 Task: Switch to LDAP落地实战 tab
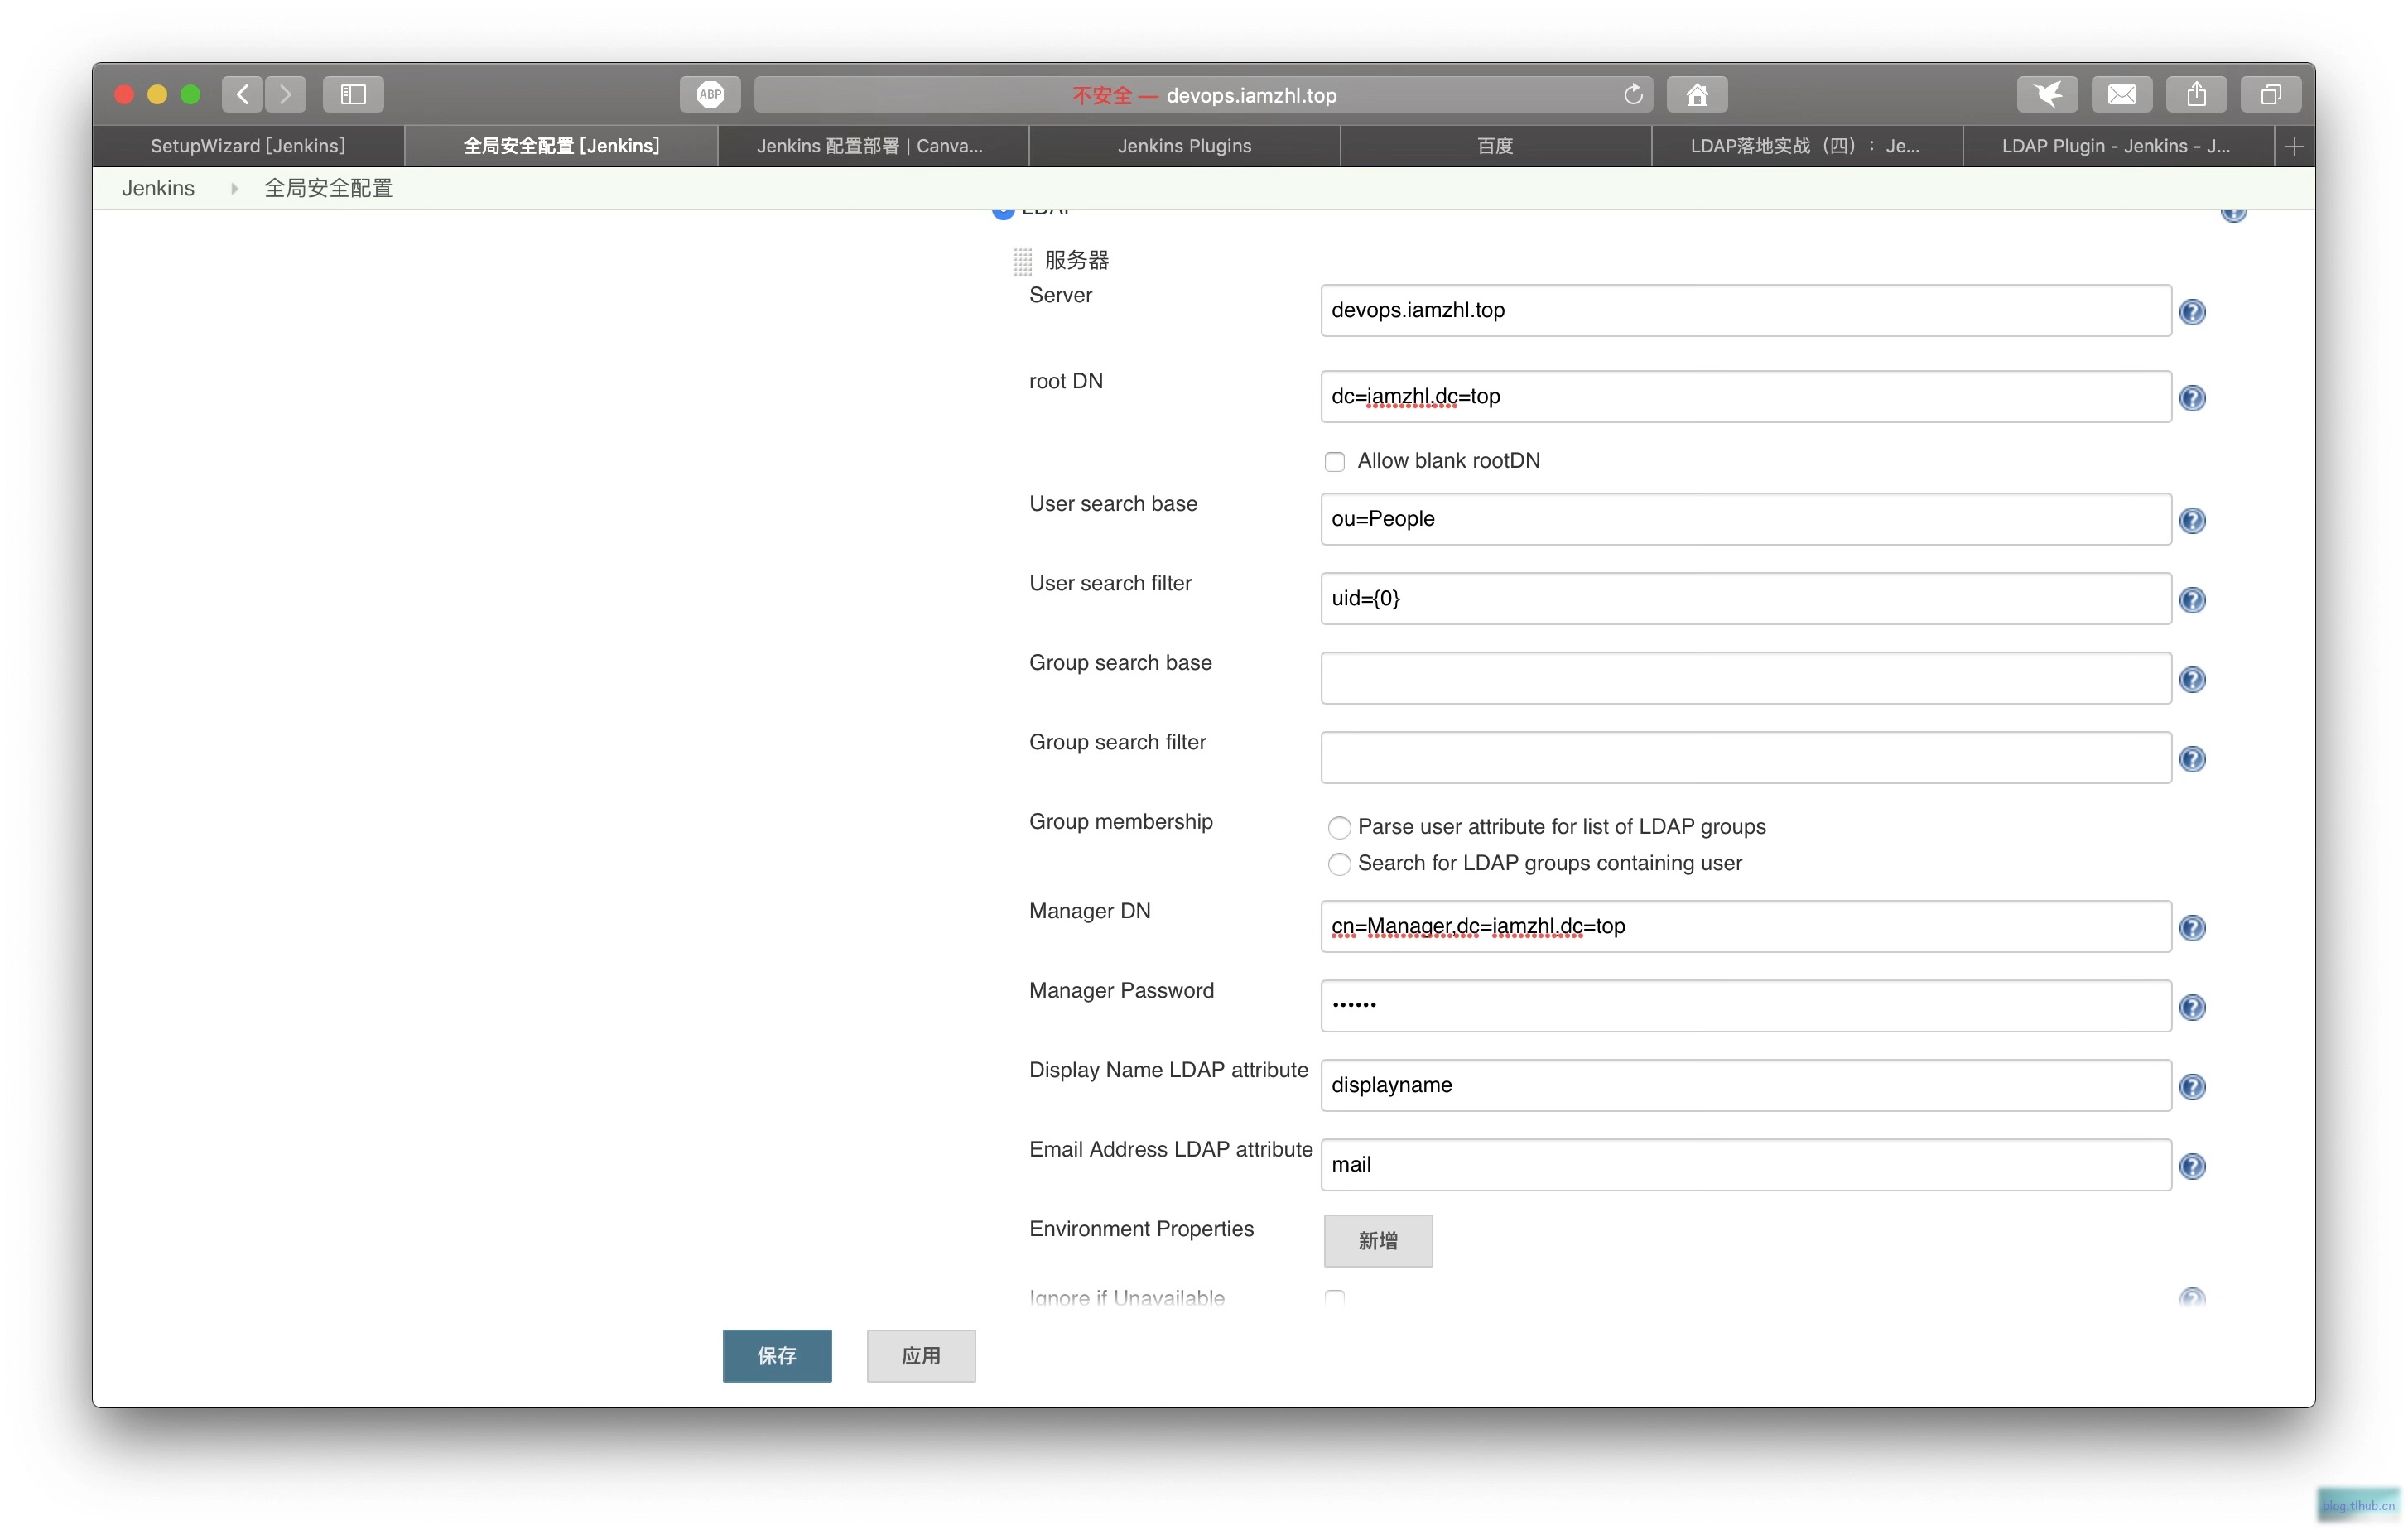pyautogui.click(x=1806, y=146)
